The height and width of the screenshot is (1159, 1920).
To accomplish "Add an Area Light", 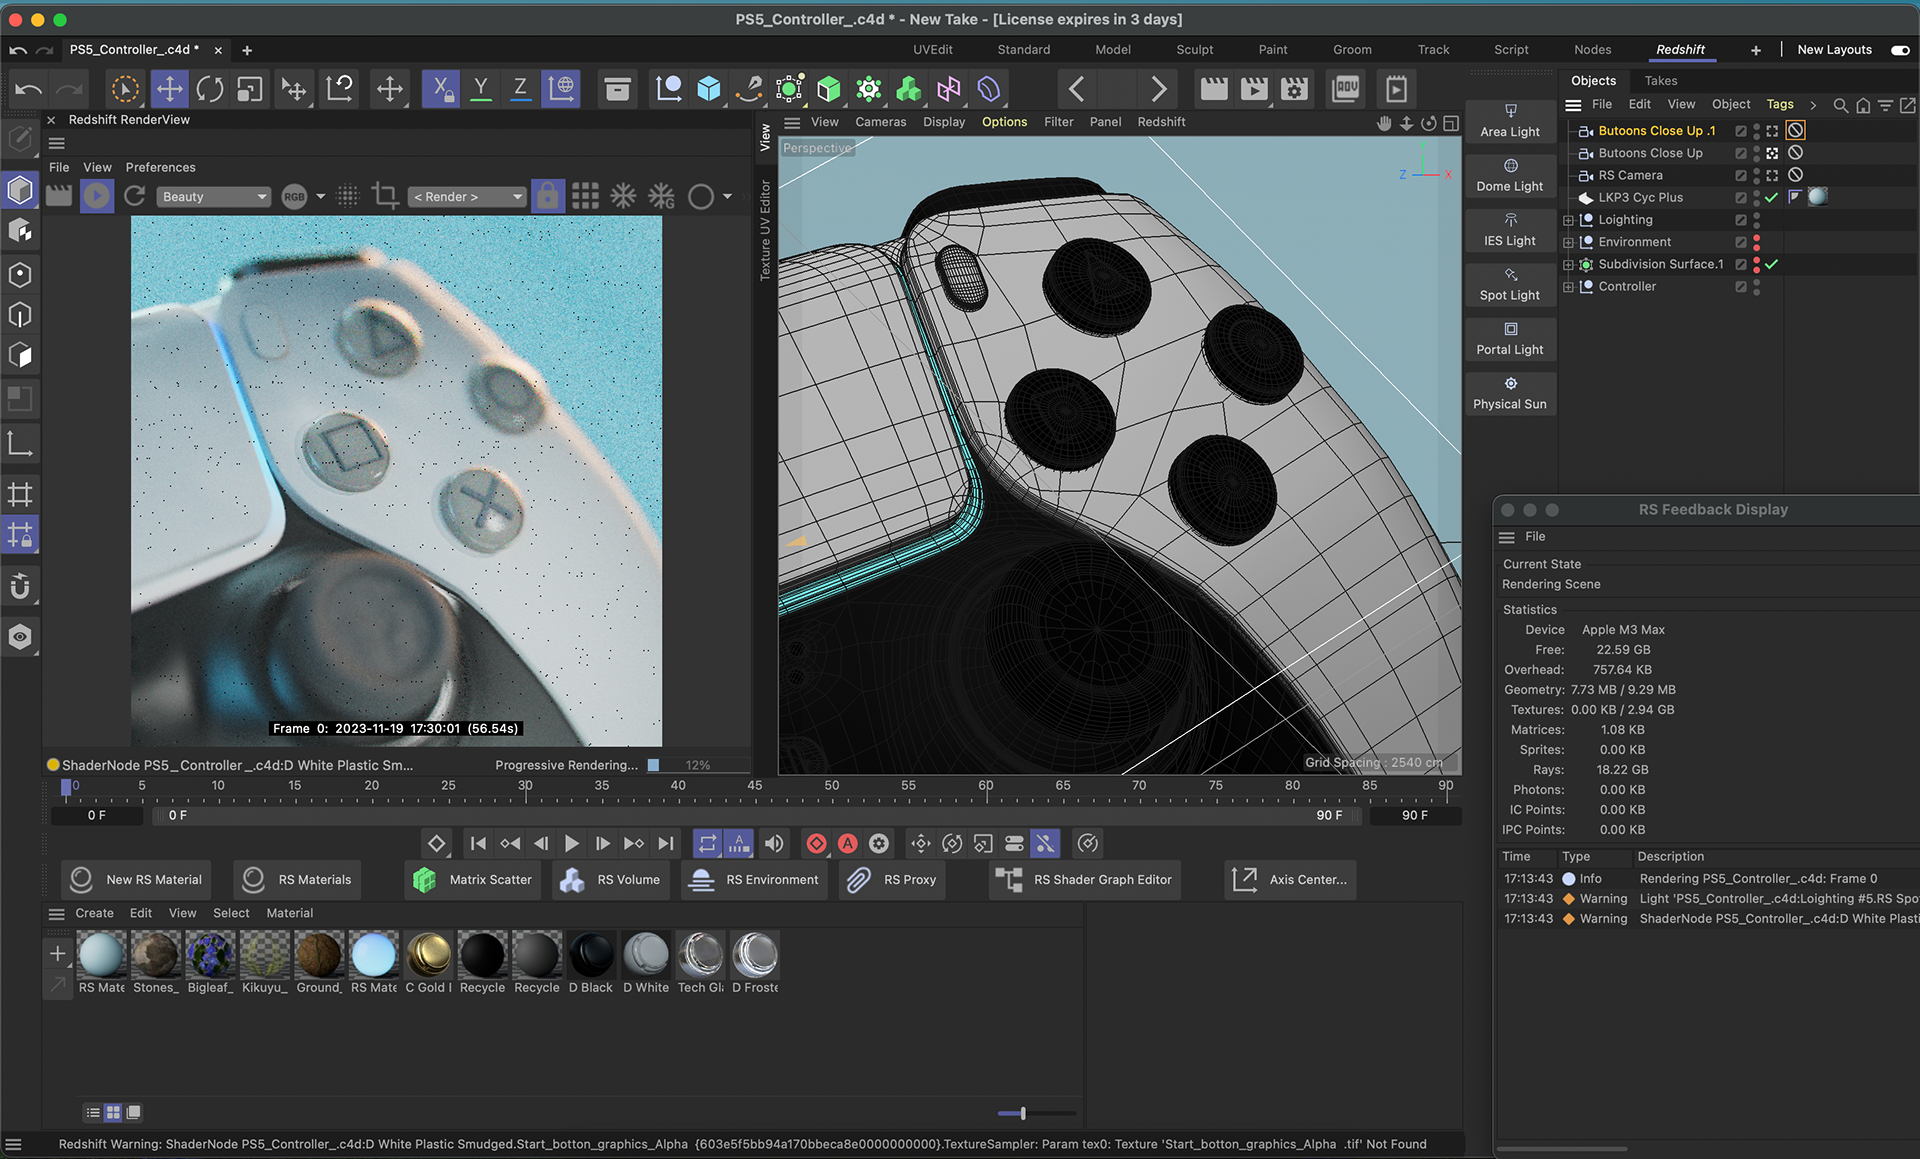I will point(1510,121).
